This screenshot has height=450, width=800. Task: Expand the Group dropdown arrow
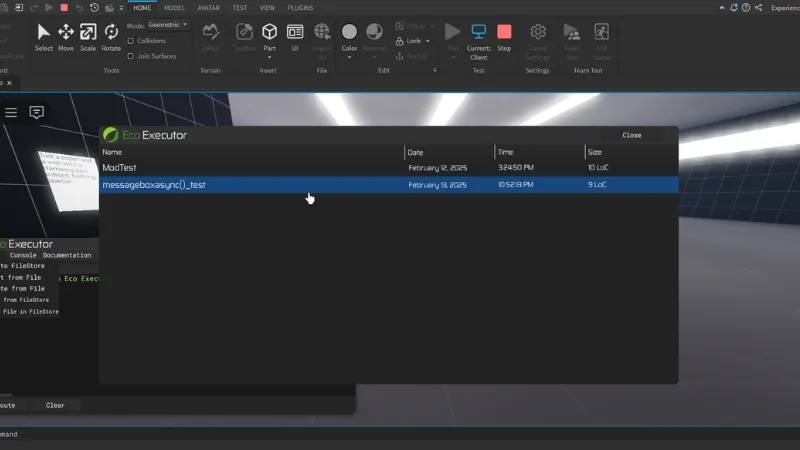432,26
